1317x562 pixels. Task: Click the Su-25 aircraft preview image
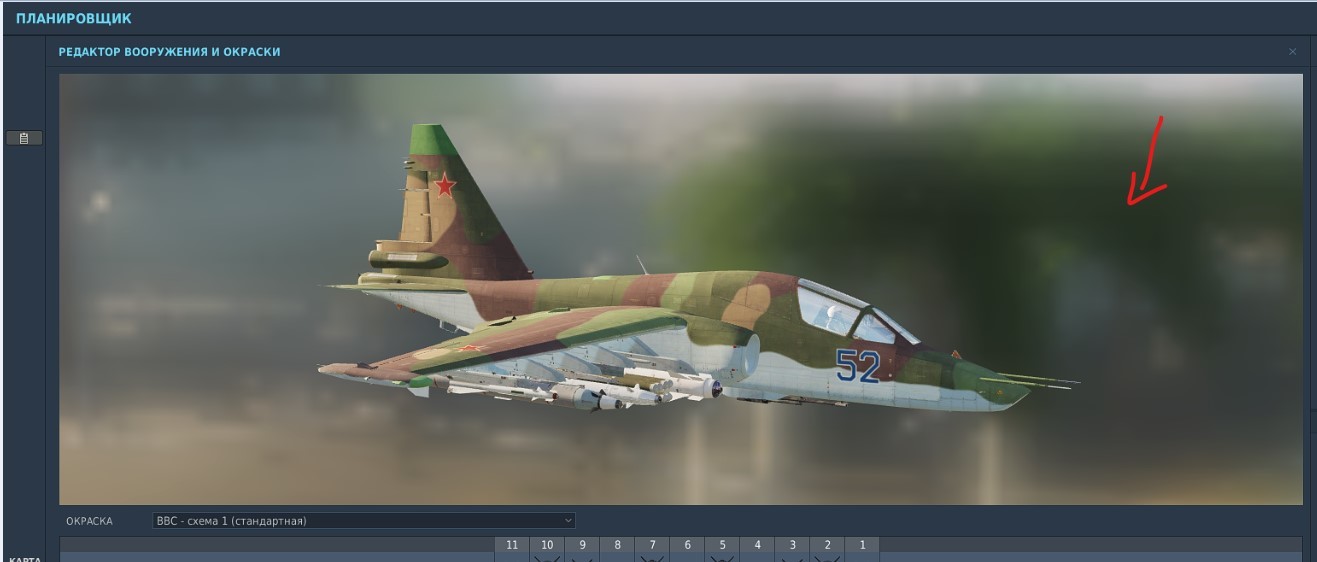coord(681,289)
